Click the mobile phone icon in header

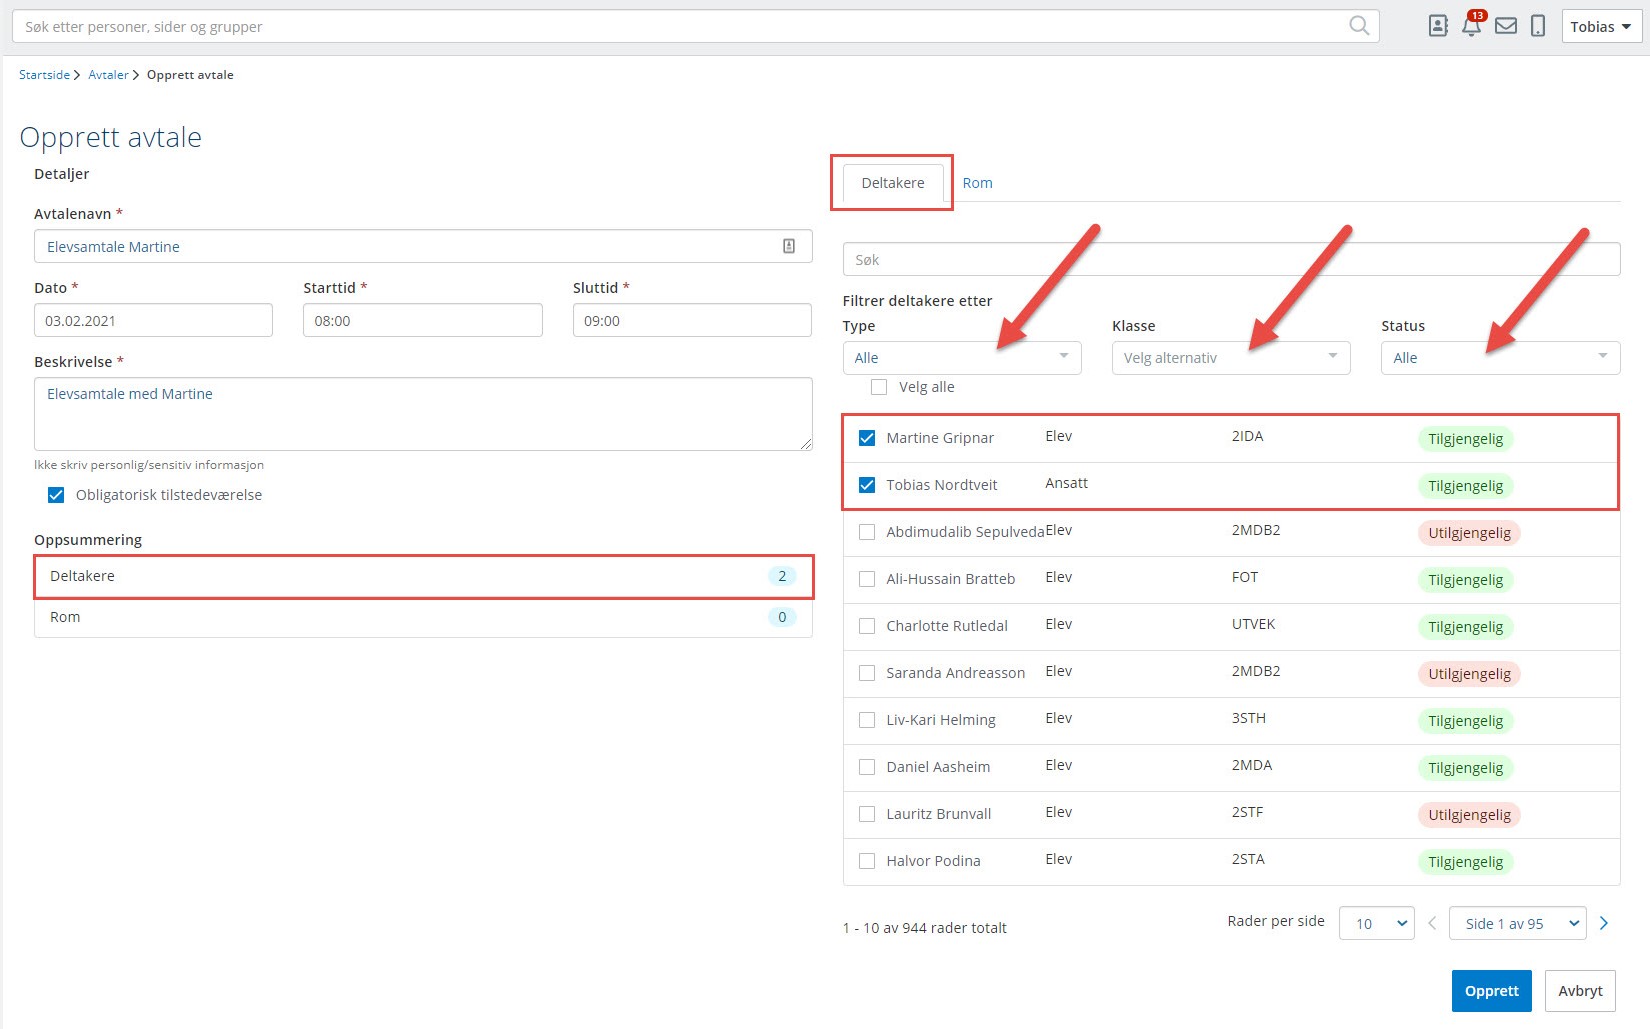(x=1538, y=26)
